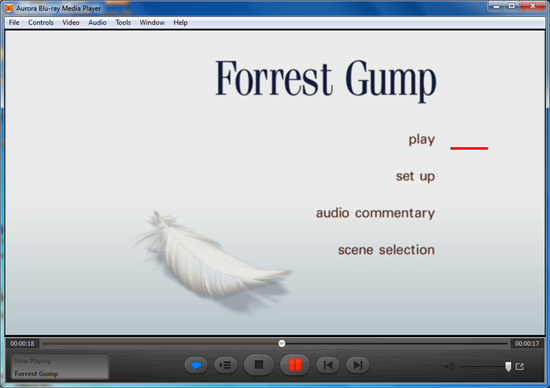Mute audio via the speaker icon
Screen dimensions: 550x388
click(x=449, y=367)
